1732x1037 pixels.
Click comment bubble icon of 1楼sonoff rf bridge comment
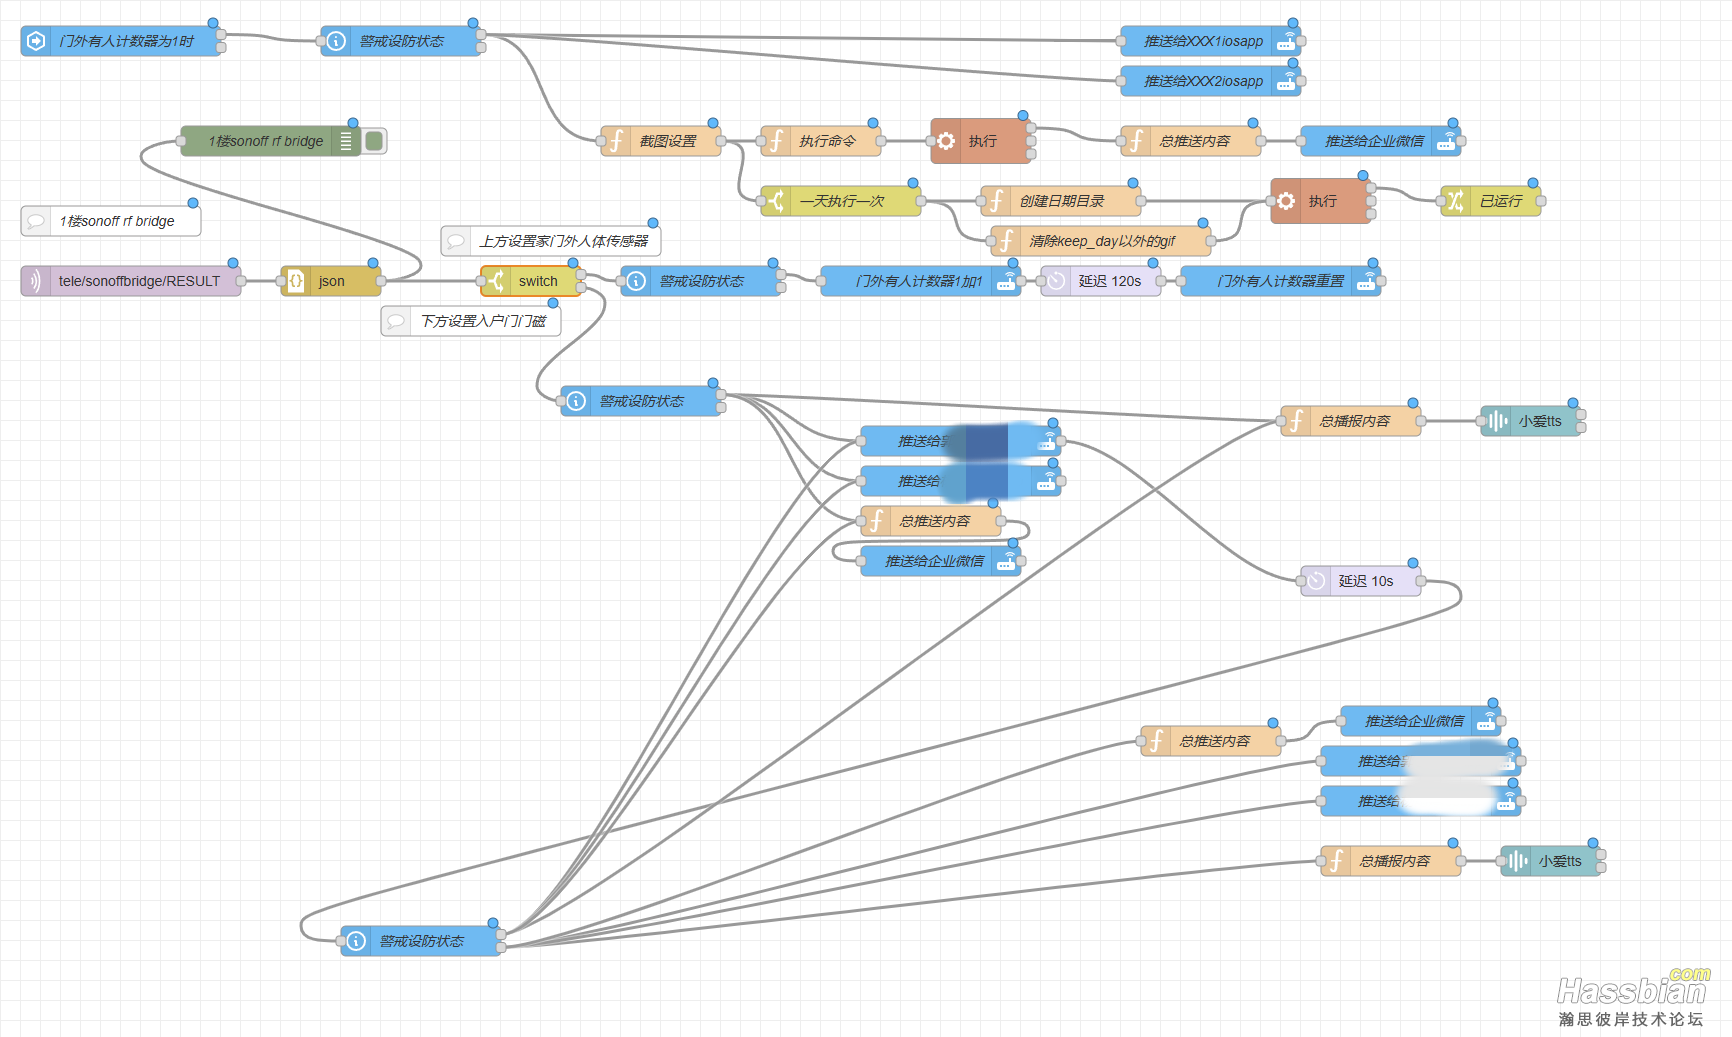[x=36, y=221]
